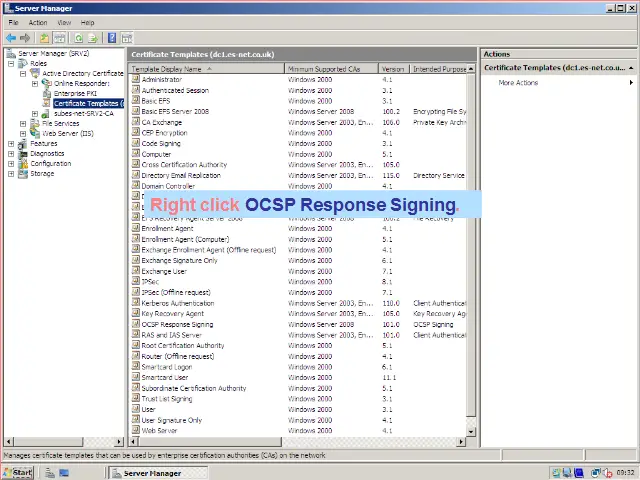Expand the Configuration tree node

point(11,164)
